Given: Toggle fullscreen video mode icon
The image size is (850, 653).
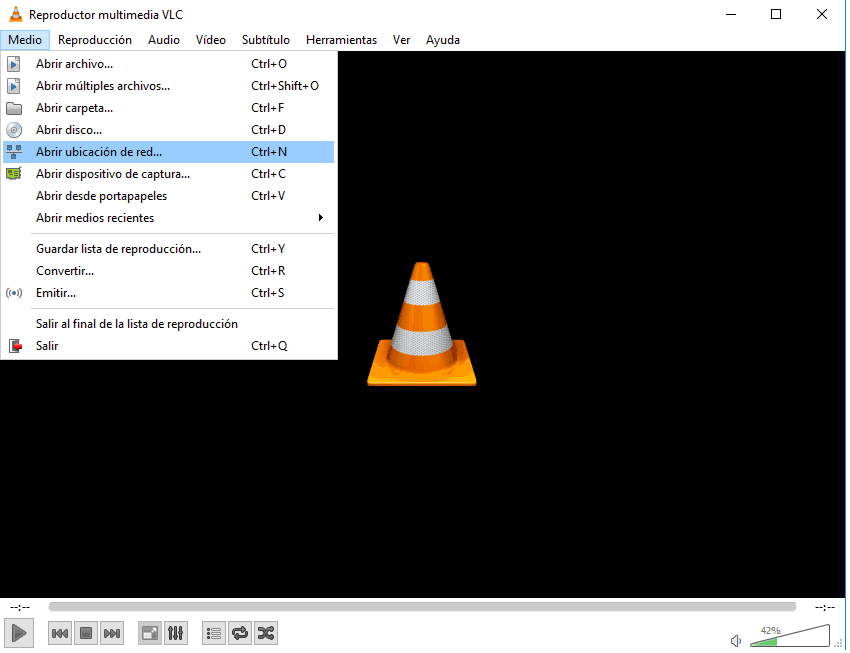Looking at the screenshot, I should pos(150,633).
